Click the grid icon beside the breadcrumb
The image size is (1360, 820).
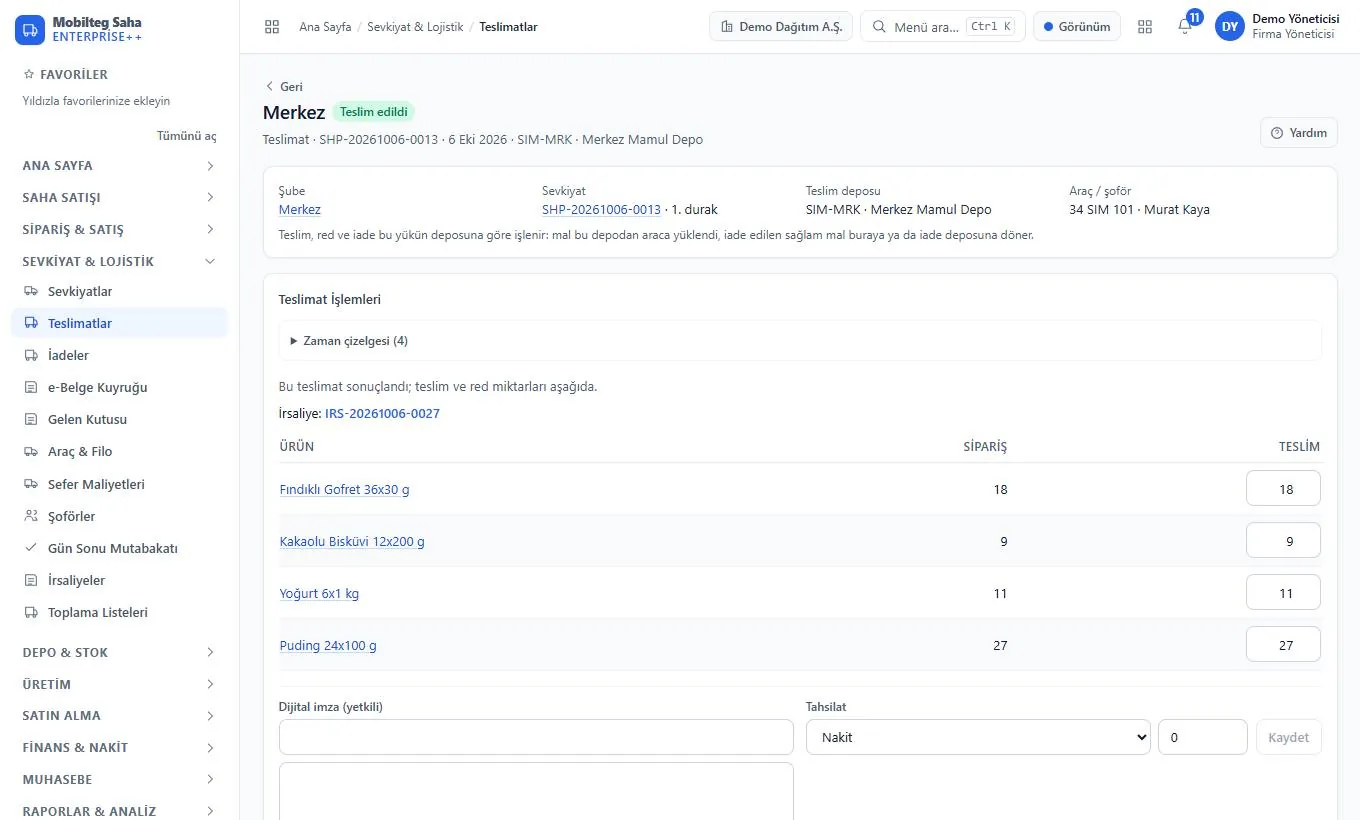pos(272,27)
